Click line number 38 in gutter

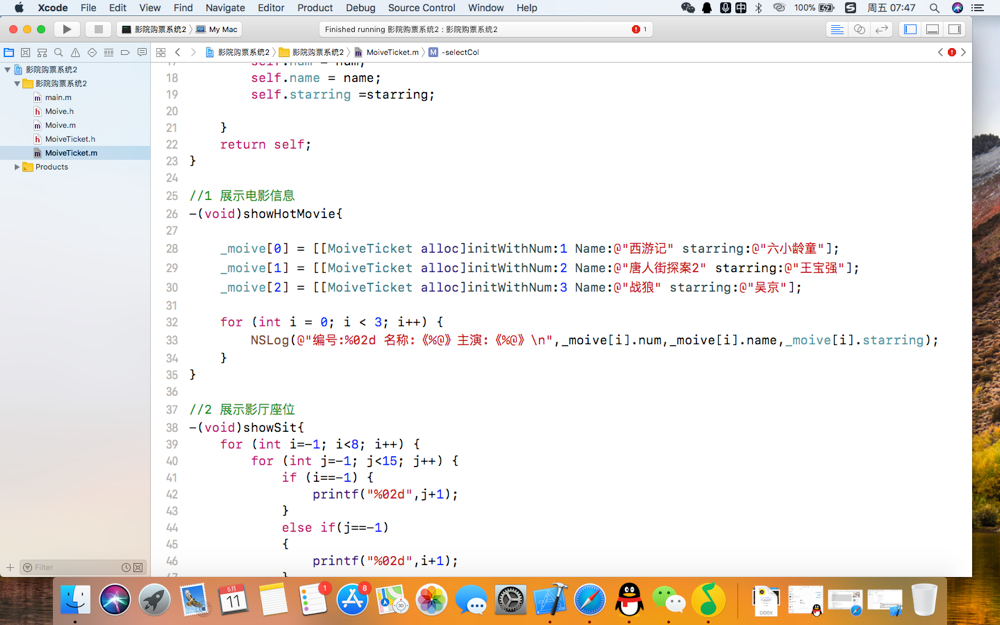pyautogui.click(x=172, y=427)
